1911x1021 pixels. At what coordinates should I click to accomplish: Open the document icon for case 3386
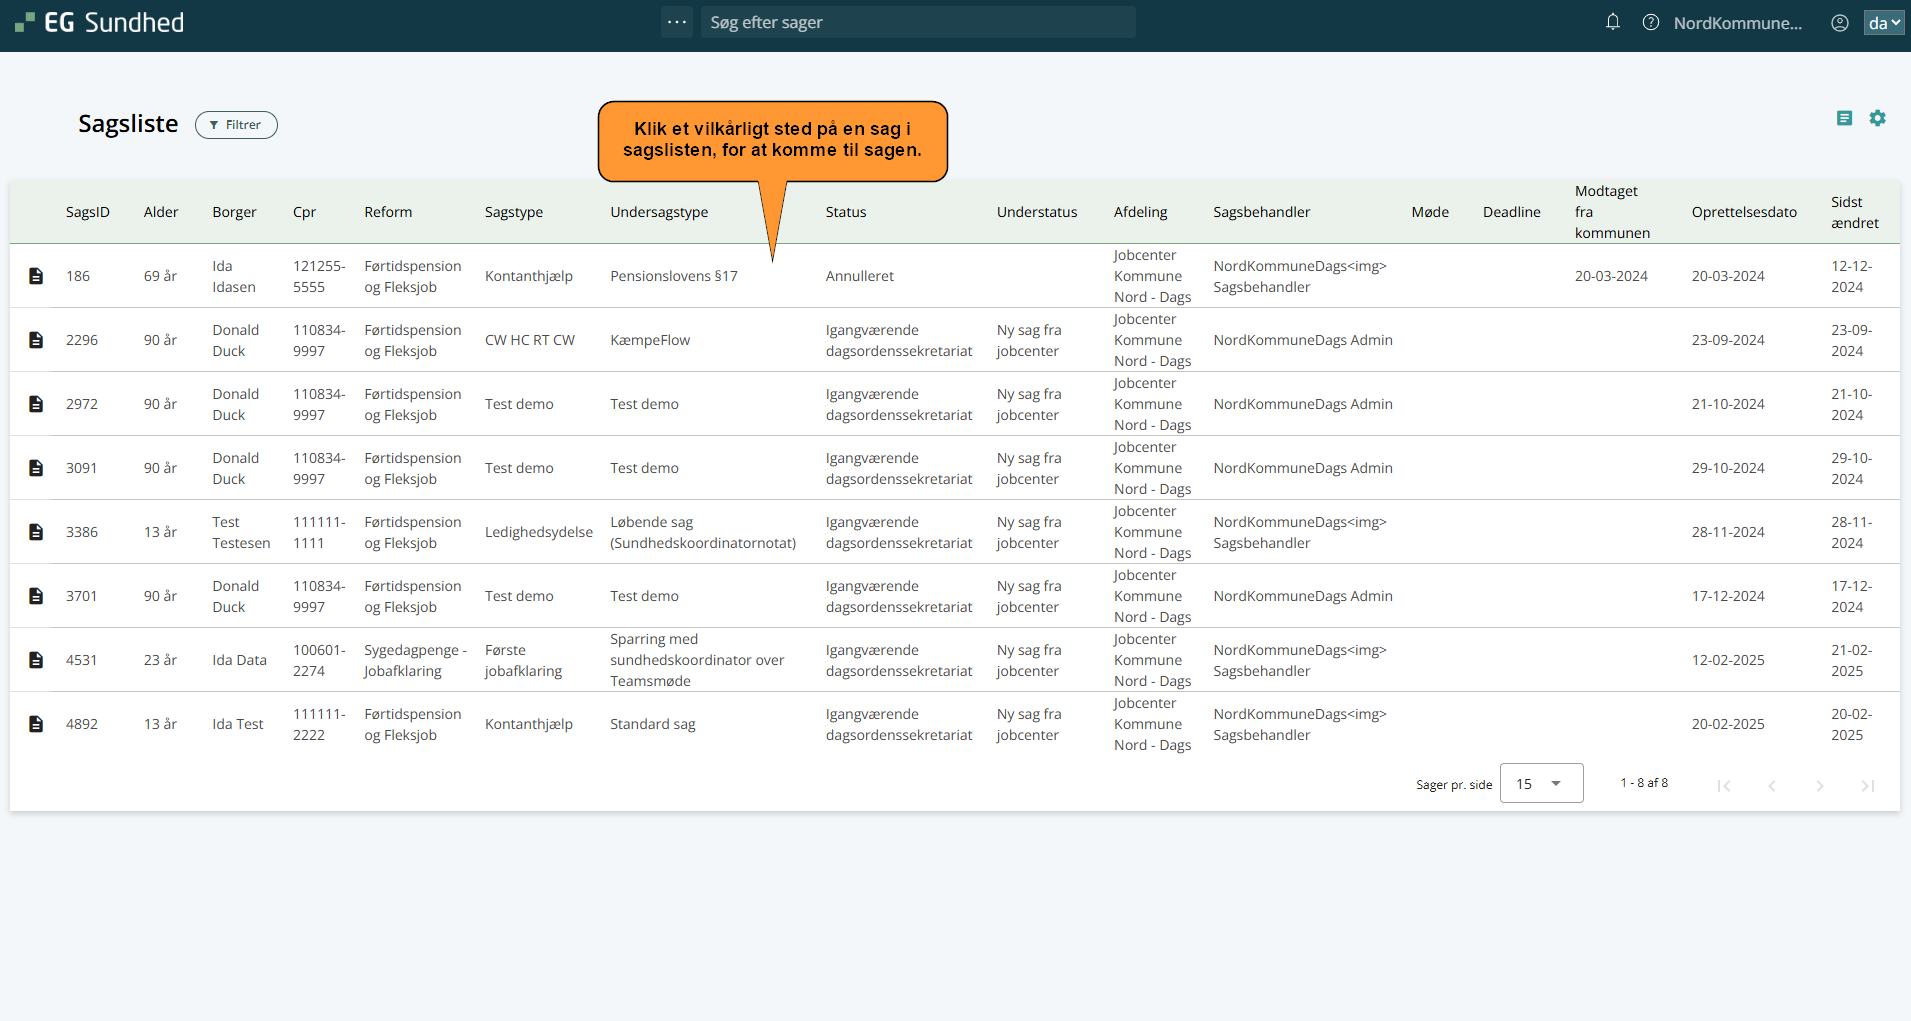point(36,532)
